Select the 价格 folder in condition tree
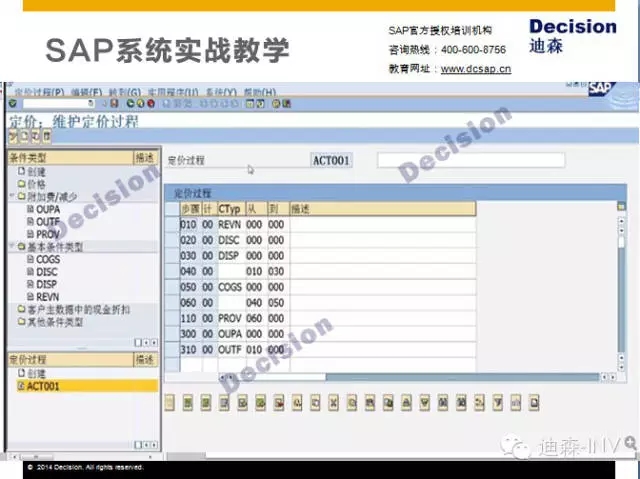 click(x=32, y=184)
